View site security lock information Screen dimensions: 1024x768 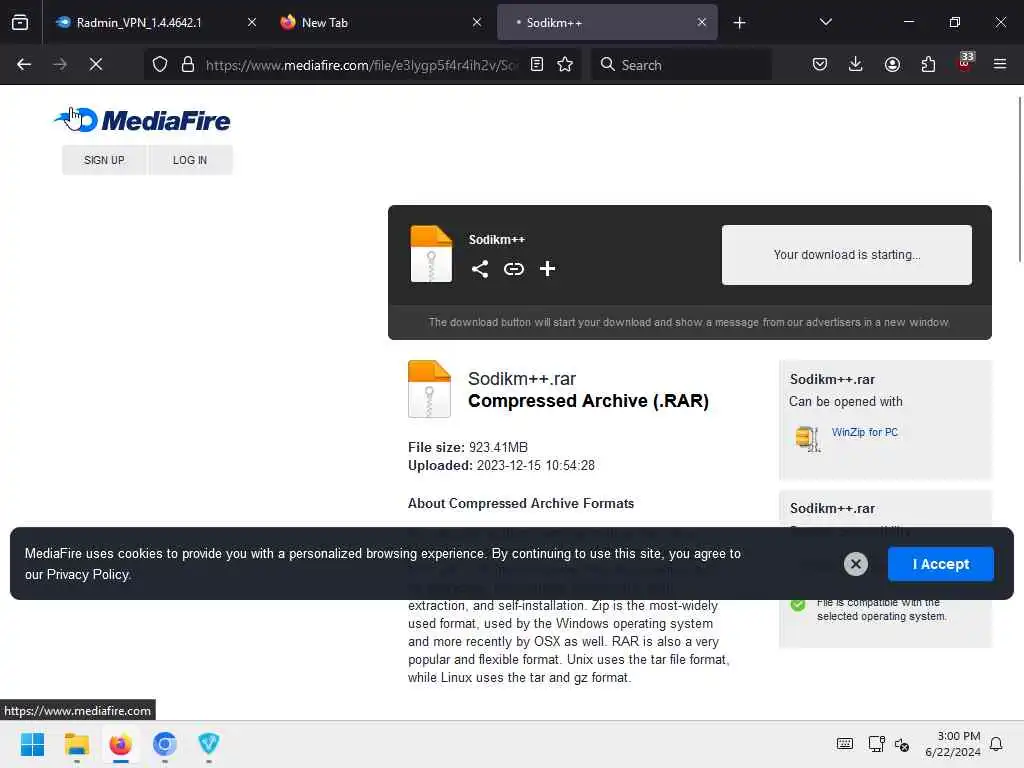188,64
